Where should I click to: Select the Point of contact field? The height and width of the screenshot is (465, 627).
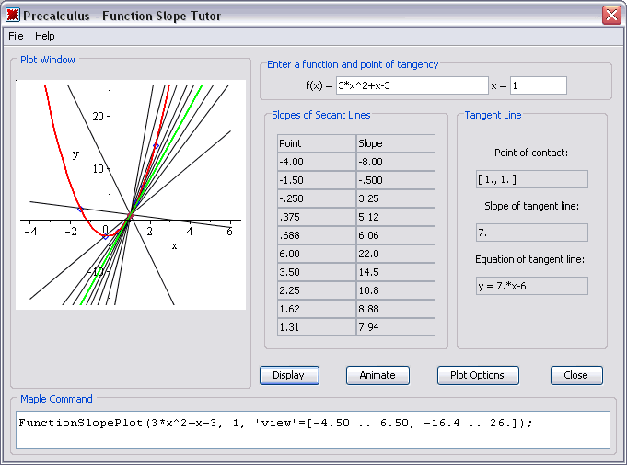pyautogui.click(x=531, y=180)
